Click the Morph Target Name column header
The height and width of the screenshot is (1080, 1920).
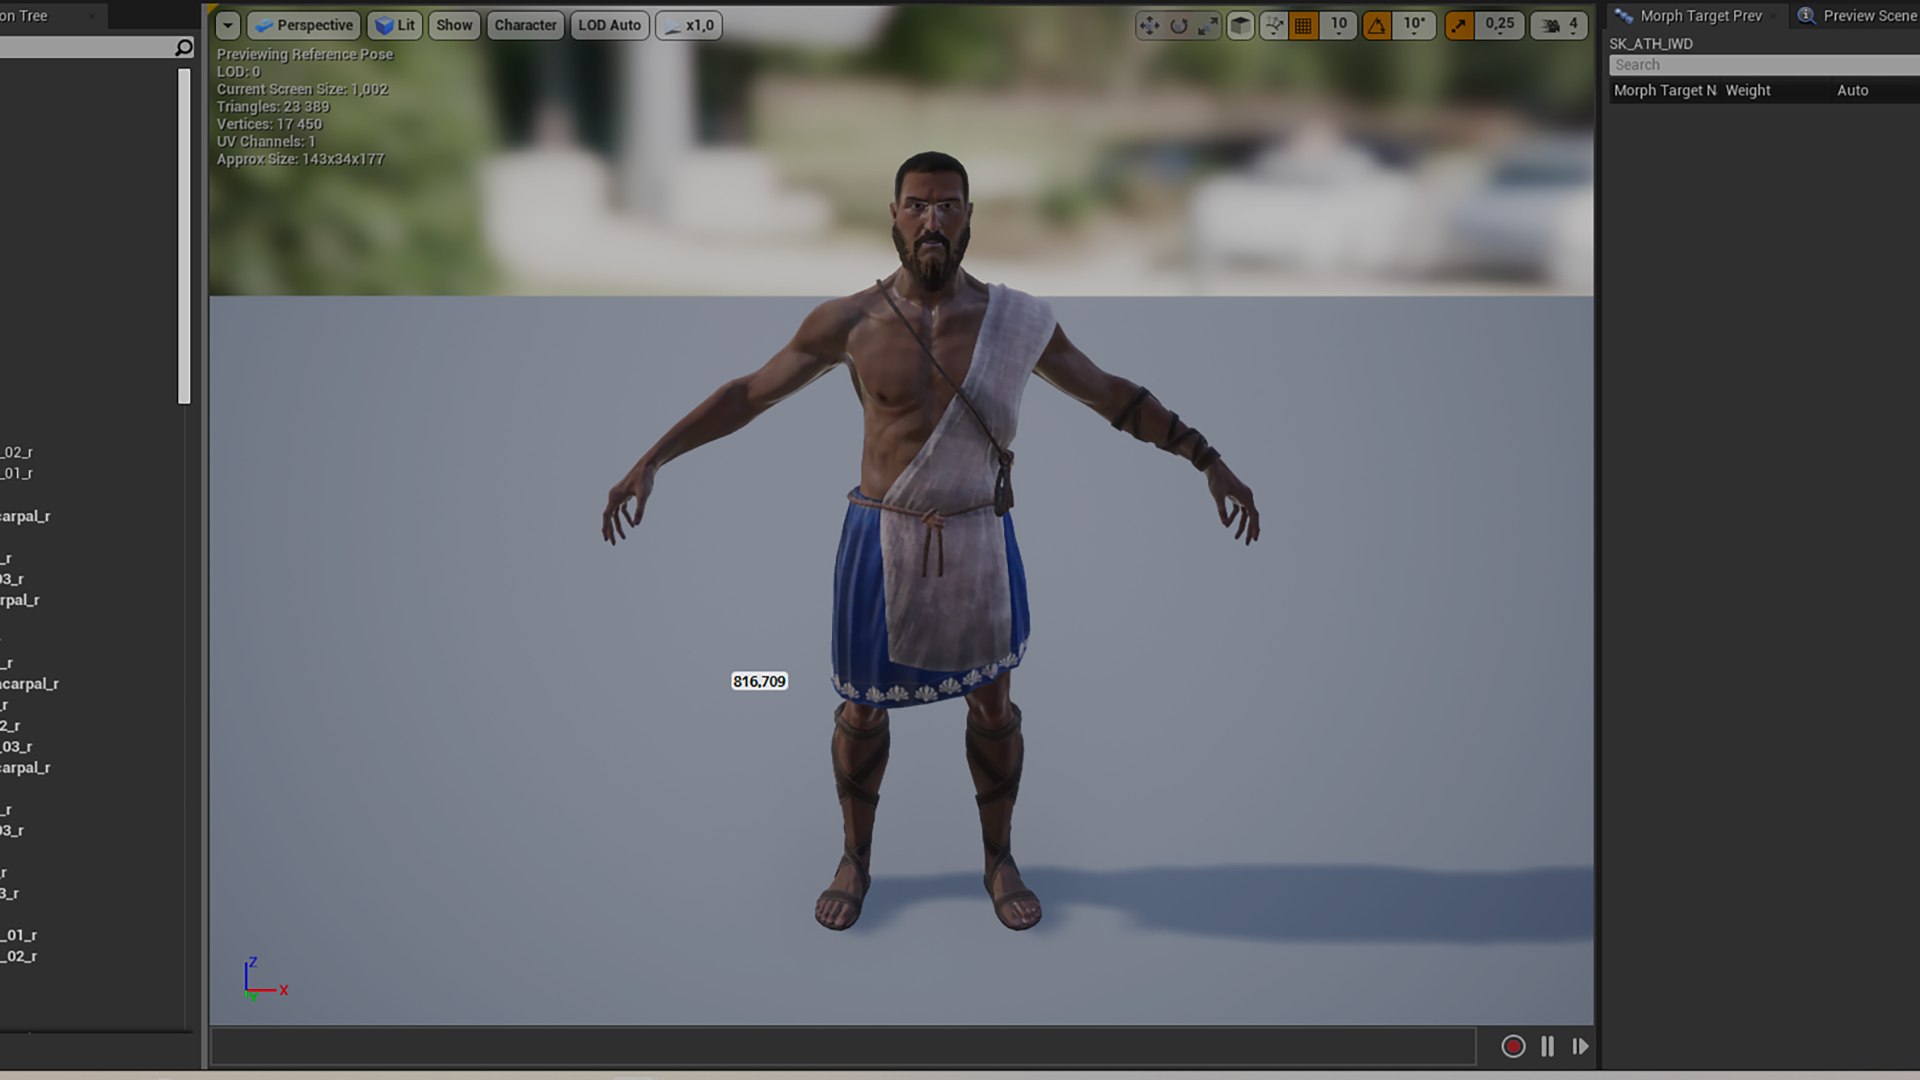(1664, 91)
